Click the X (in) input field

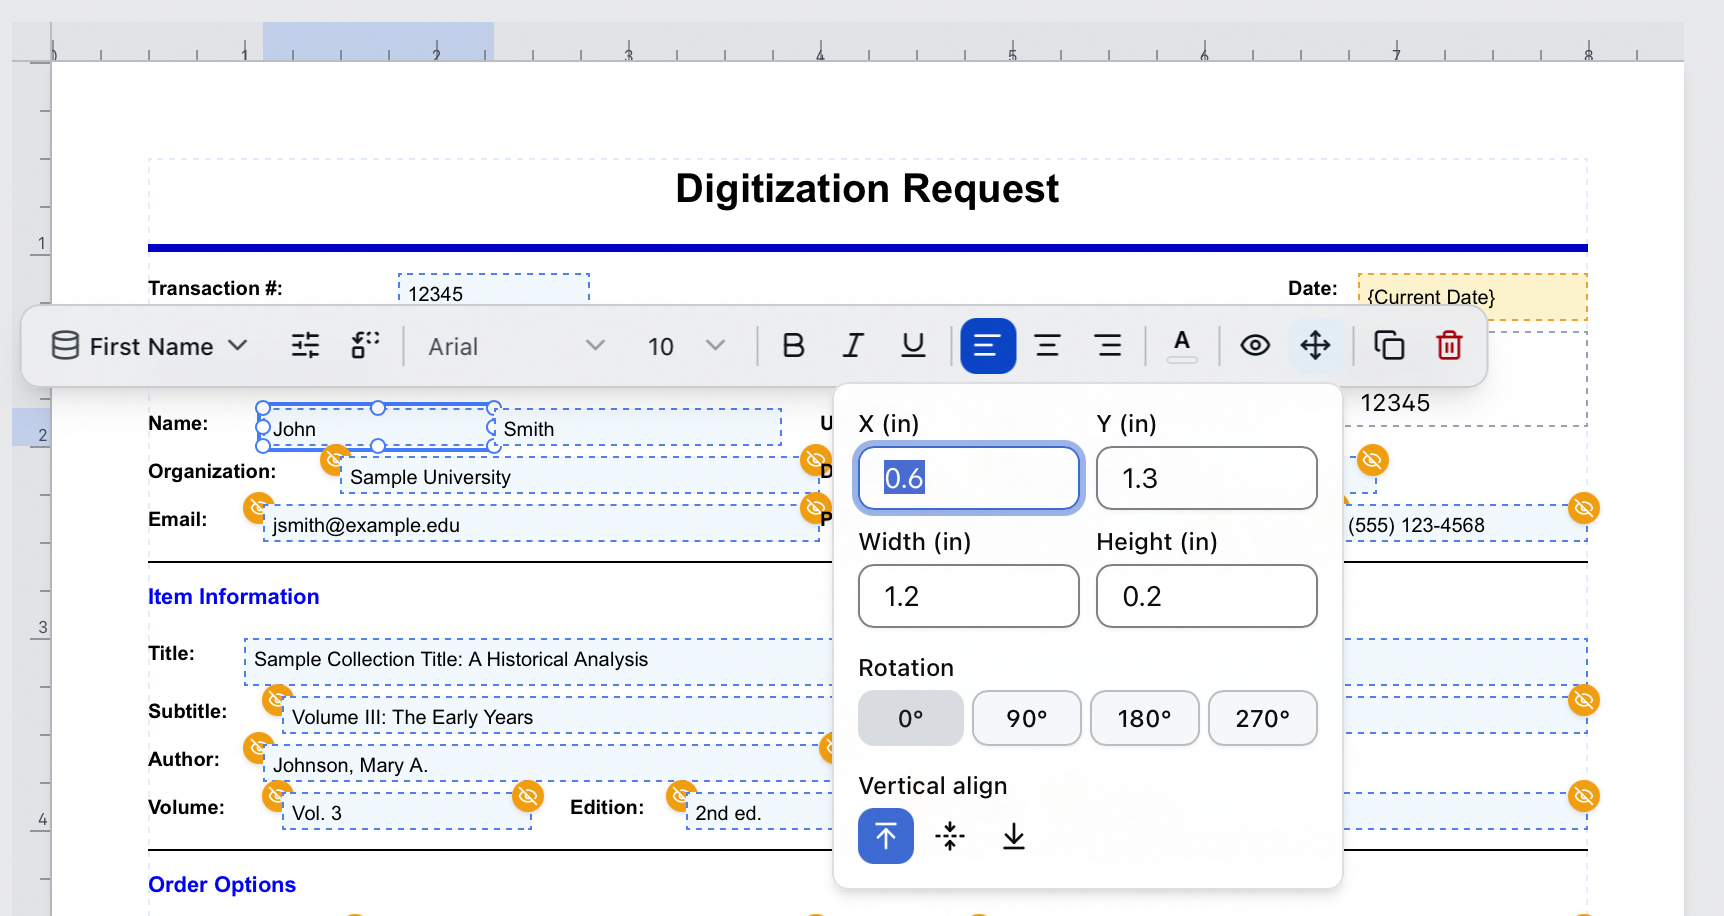point(969,478)
